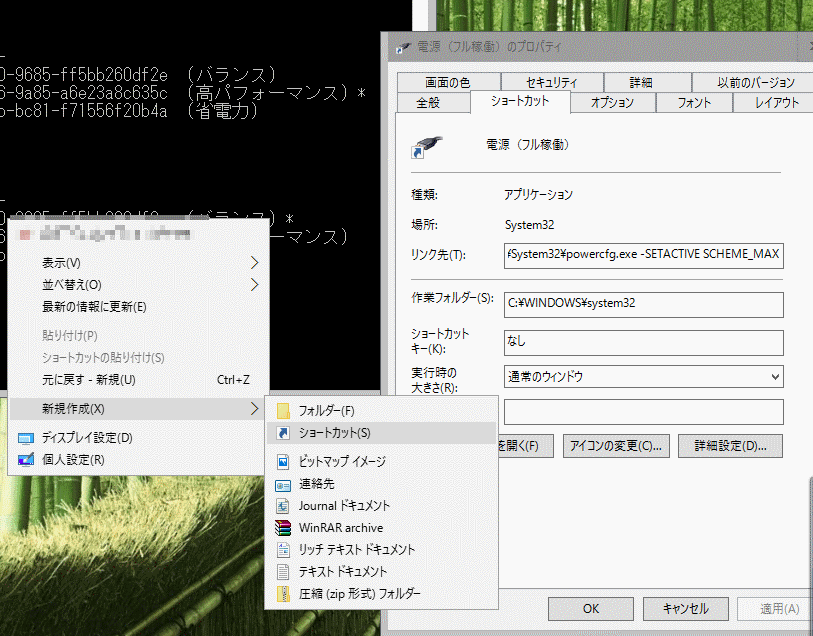Expand the 新規作成(X) submenu arrow

tap(255, 409)
